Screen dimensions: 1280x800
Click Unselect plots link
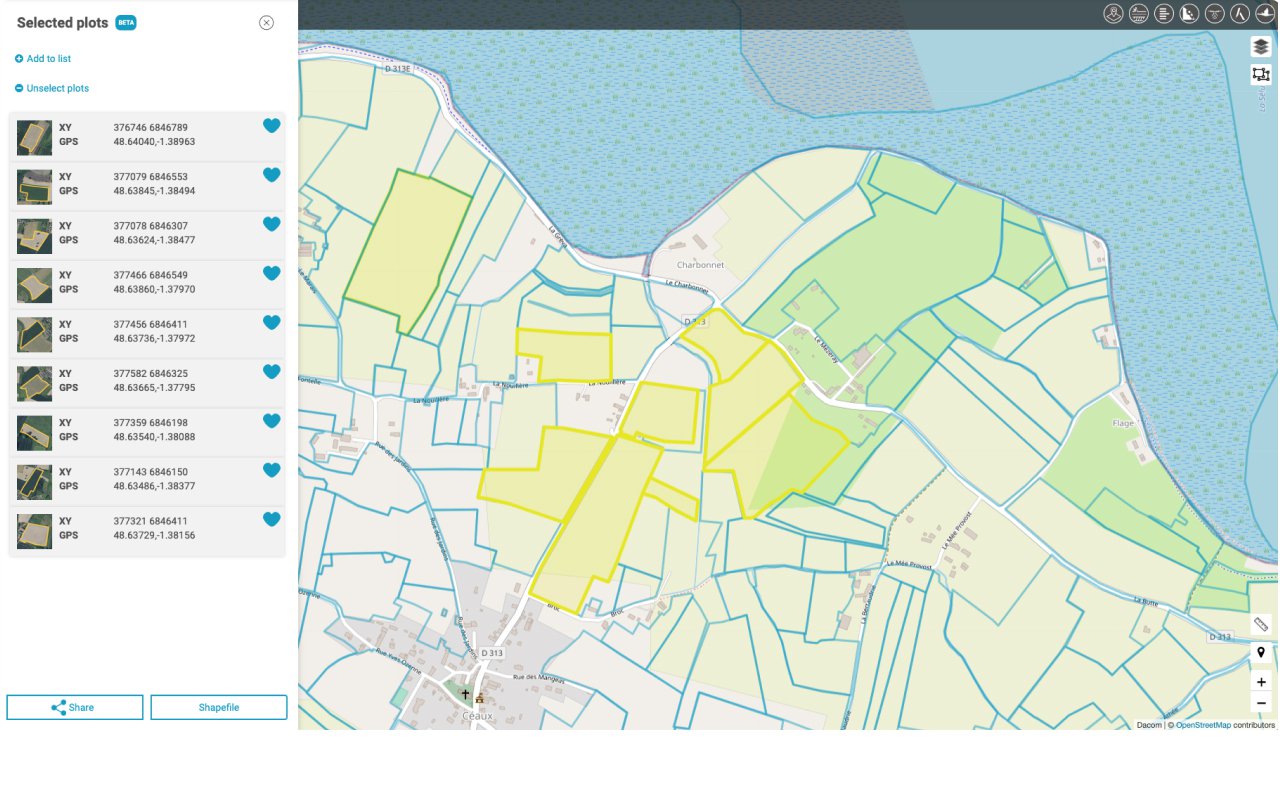(52, 88)
